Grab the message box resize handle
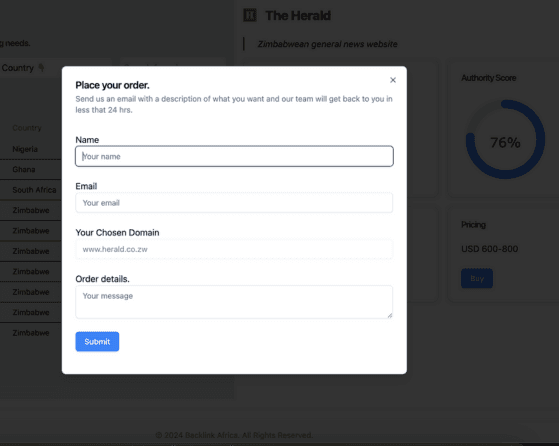This screenshot has width=559, height=446. tap(390, 315)
